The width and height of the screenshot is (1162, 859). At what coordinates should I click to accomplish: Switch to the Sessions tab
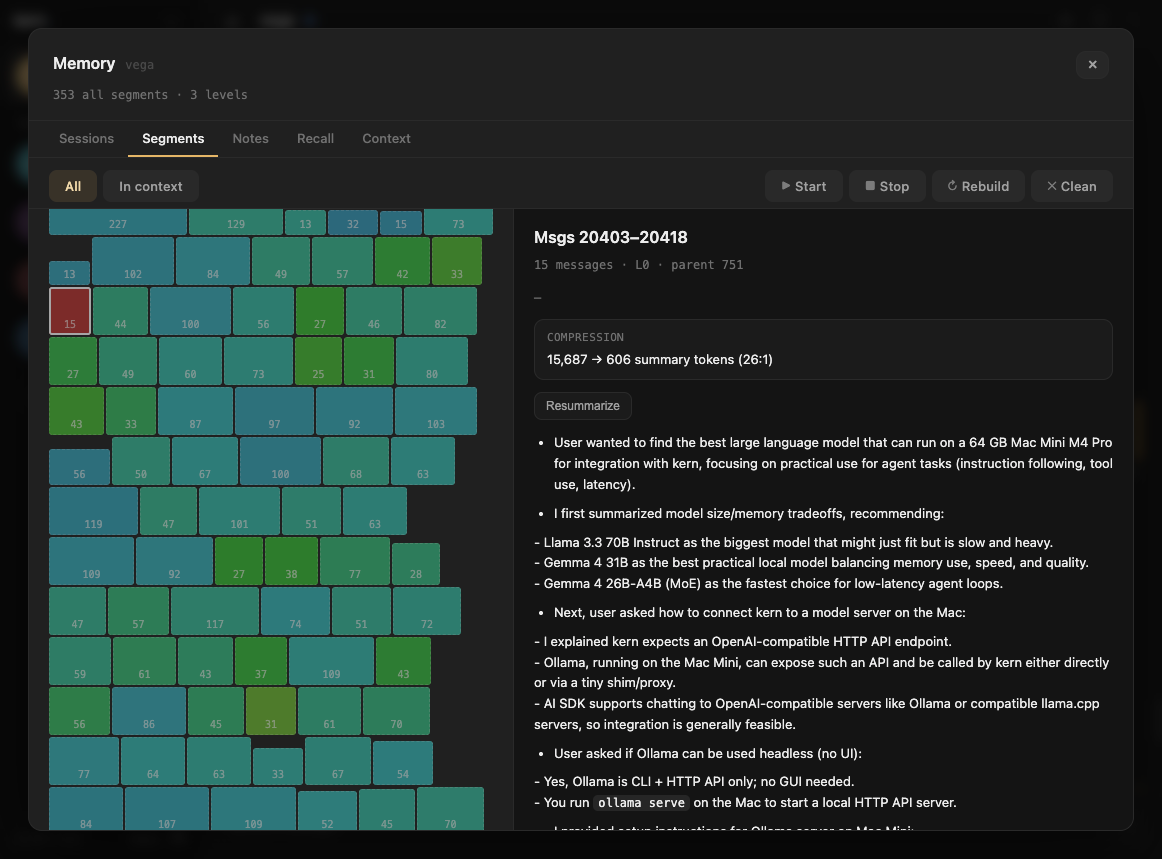click(x=86, y=139)
